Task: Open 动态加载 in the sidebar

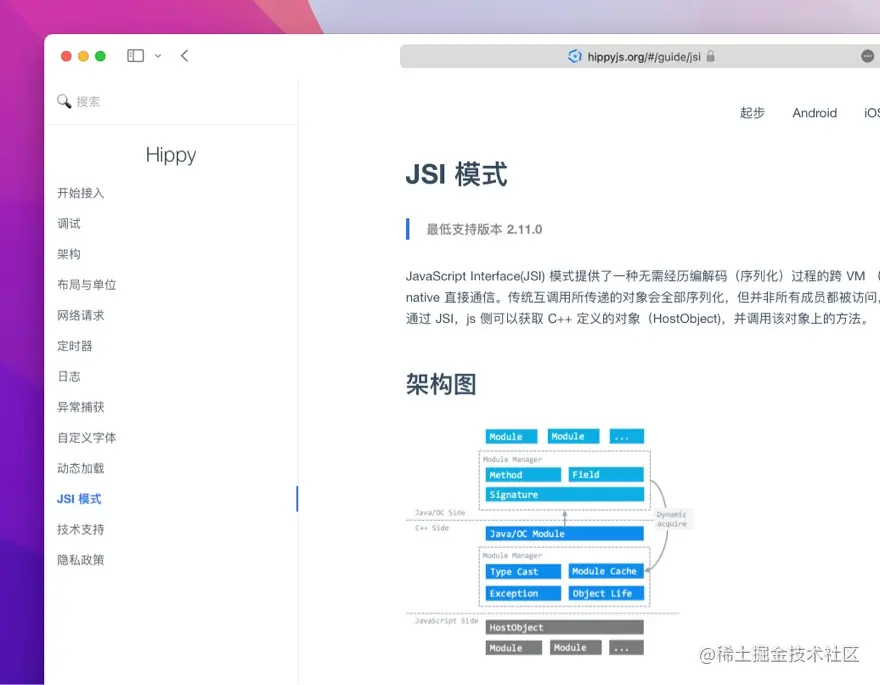Action: point(81,468)
